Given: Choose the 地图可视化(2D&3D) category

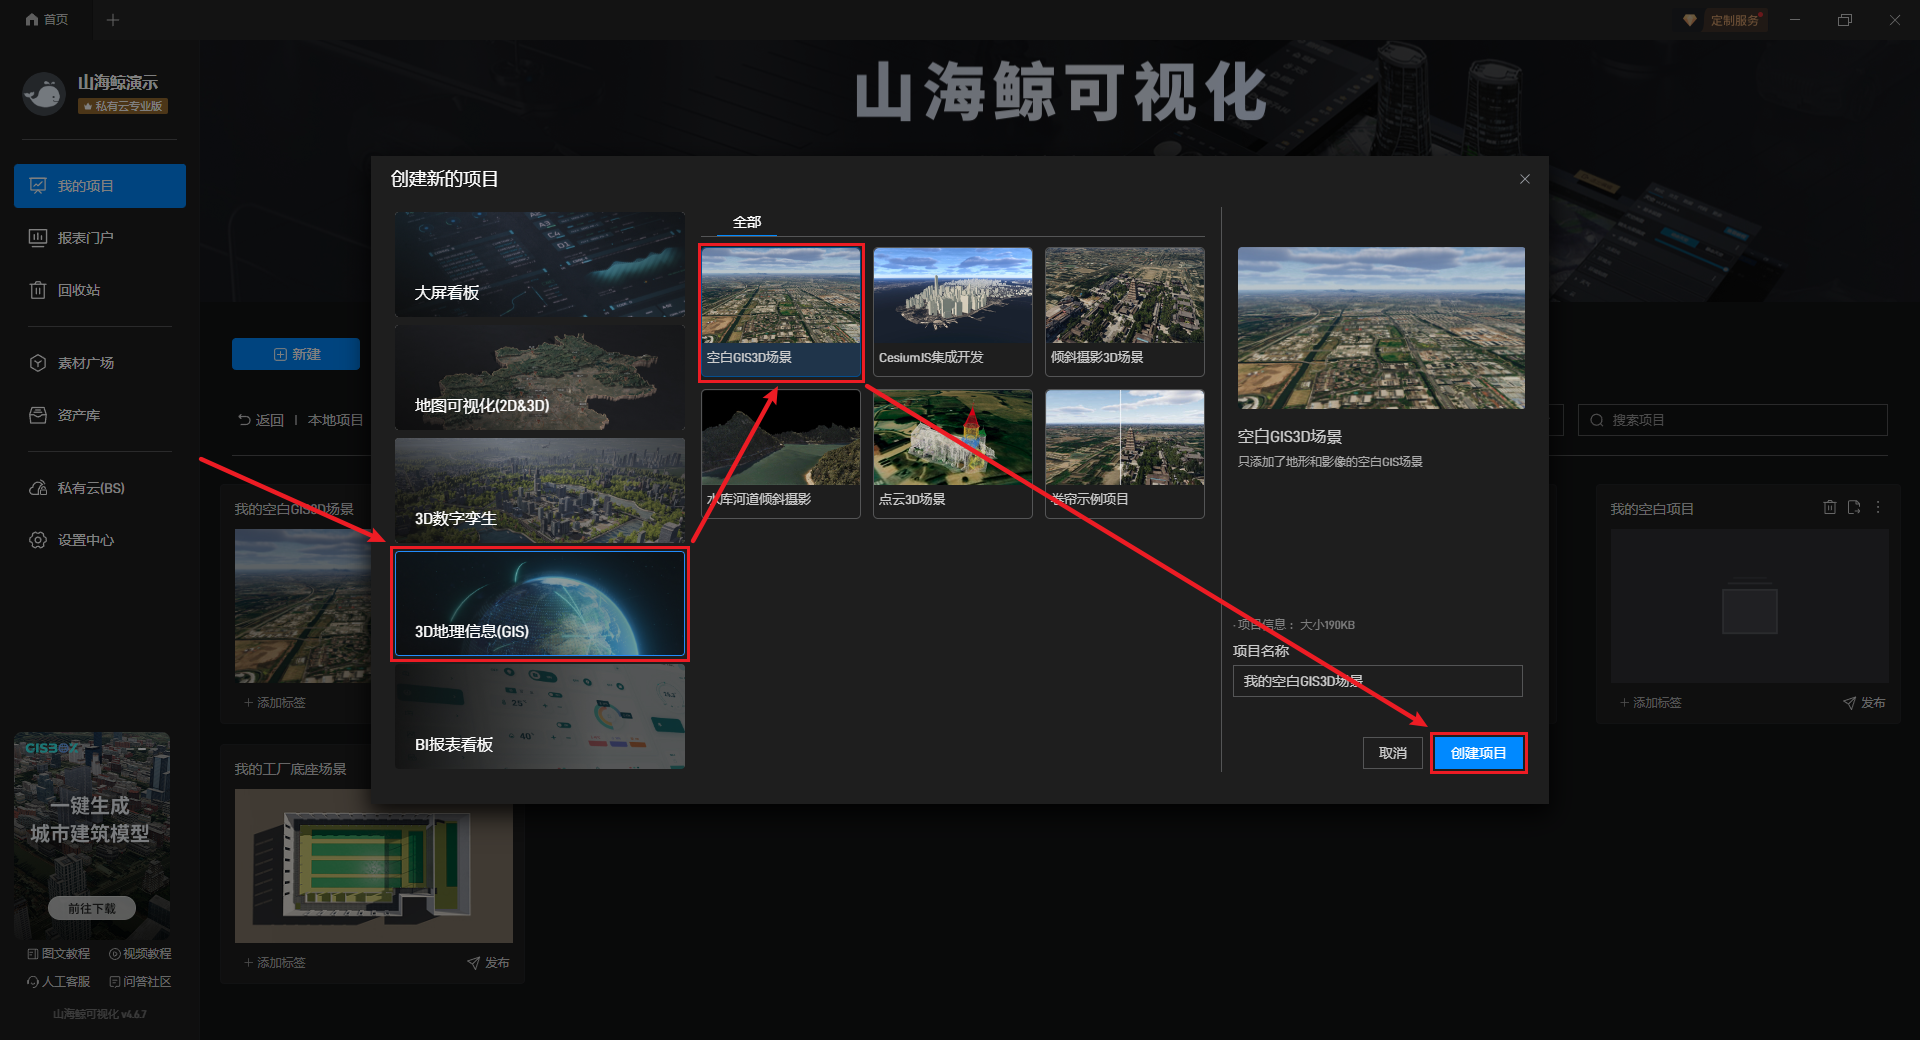Looking at the screenshot, I should point(540,378).
